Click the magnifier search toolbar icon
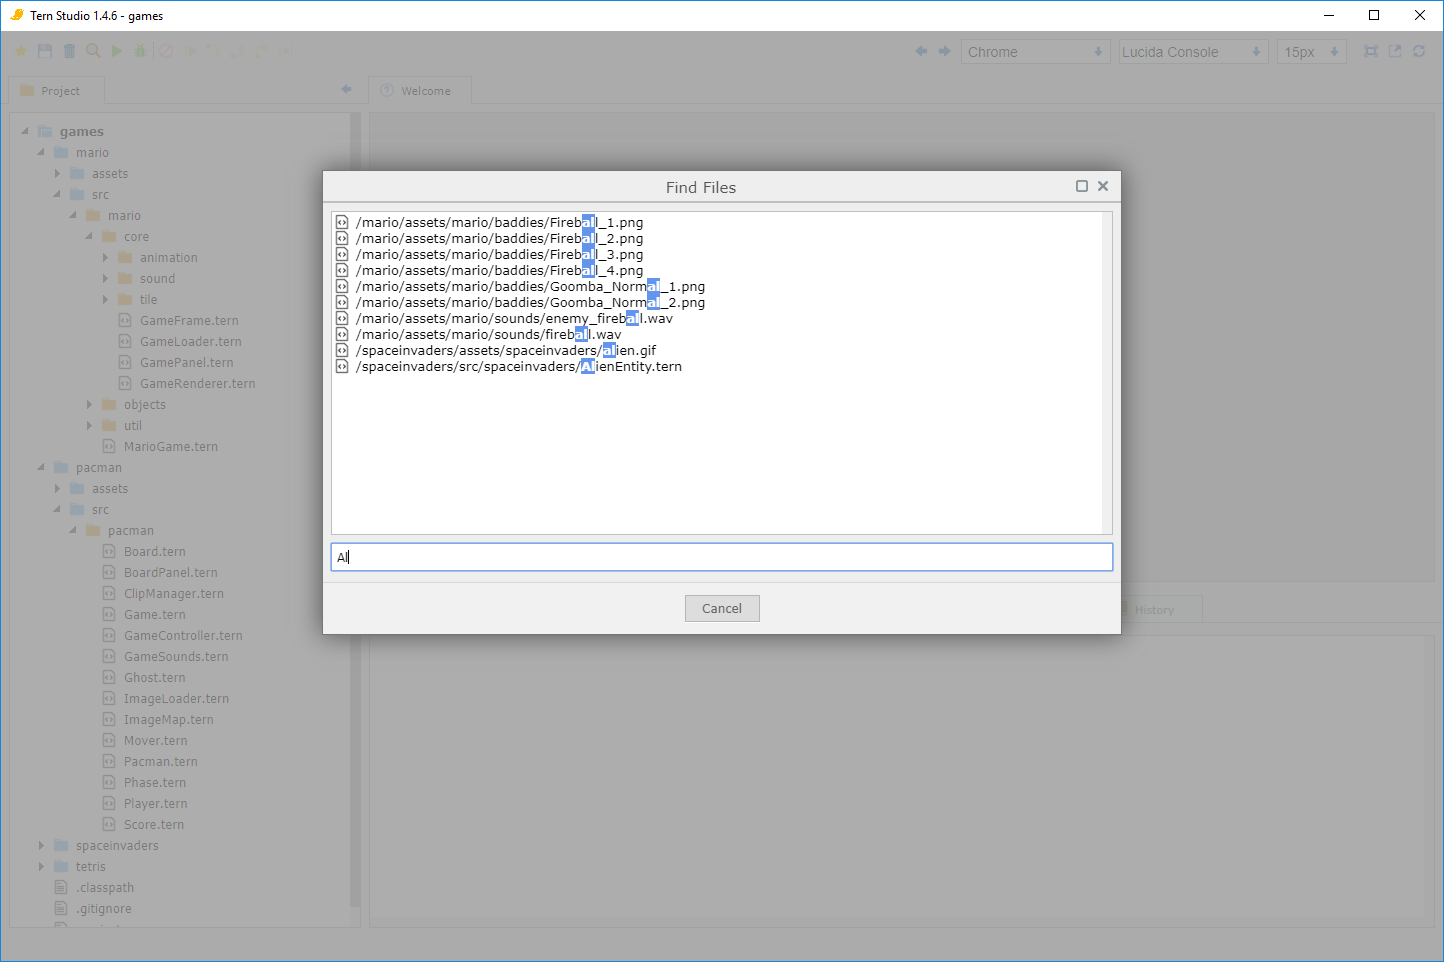The height and width of the screenshot is (962, 1444). tap(93, 51)
